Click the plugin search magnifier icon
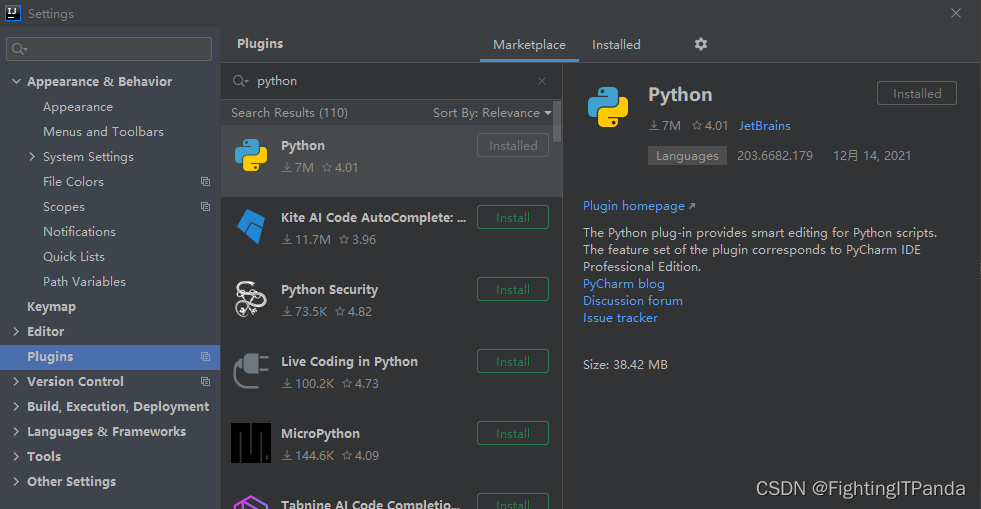The height and width of the screenshot is (509, 981). tap(240, 81)
